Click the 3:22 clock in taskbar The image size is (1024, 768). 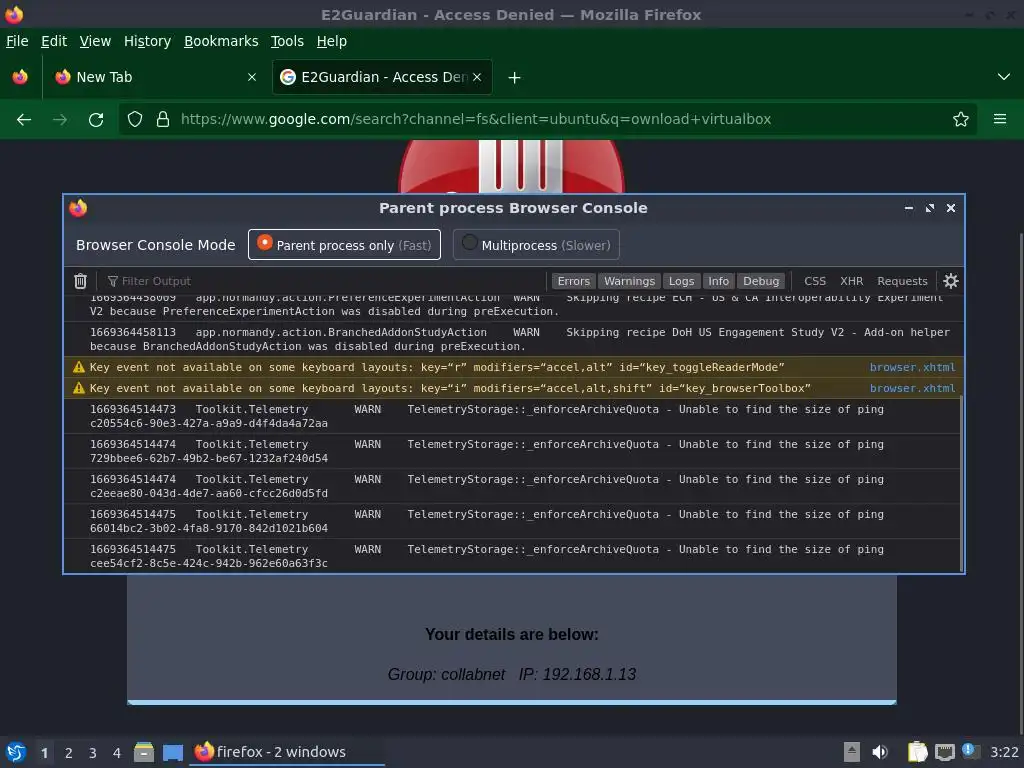pyautogui.click(x=1004, y=752)
